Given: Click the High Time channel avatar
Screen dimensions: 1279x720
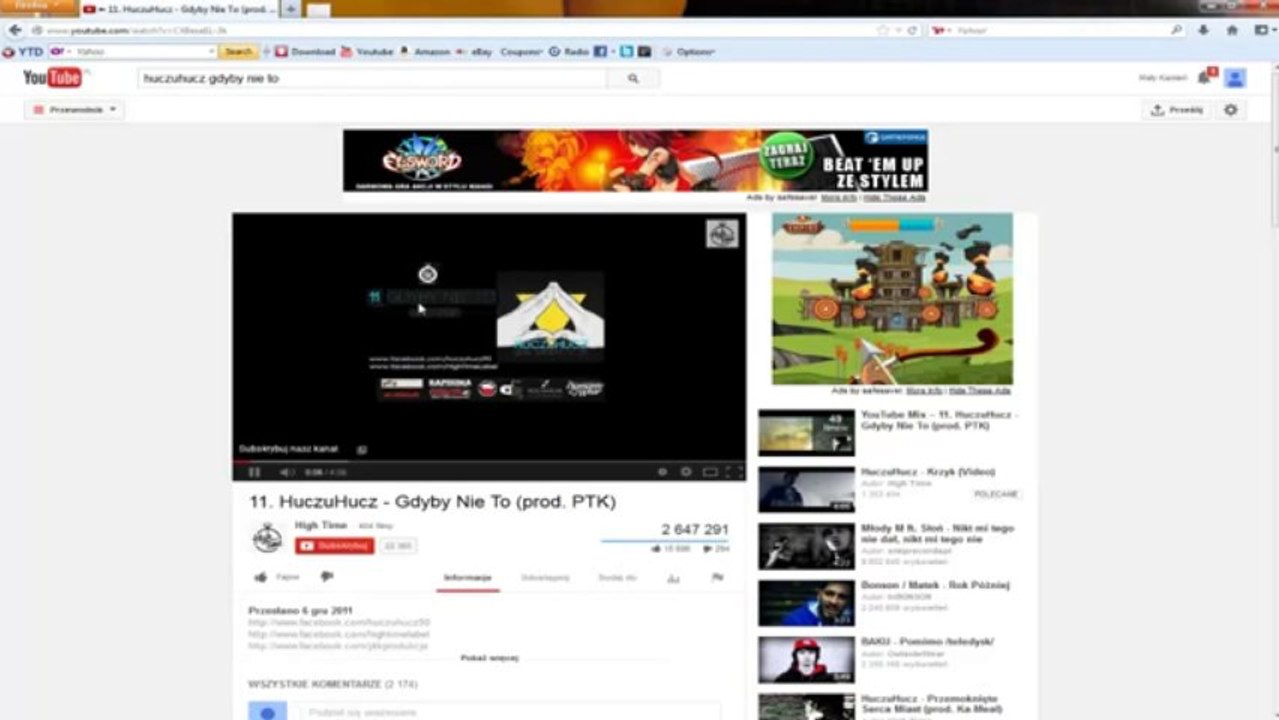Looking at the screenshot, I should [x=267, y=537].
